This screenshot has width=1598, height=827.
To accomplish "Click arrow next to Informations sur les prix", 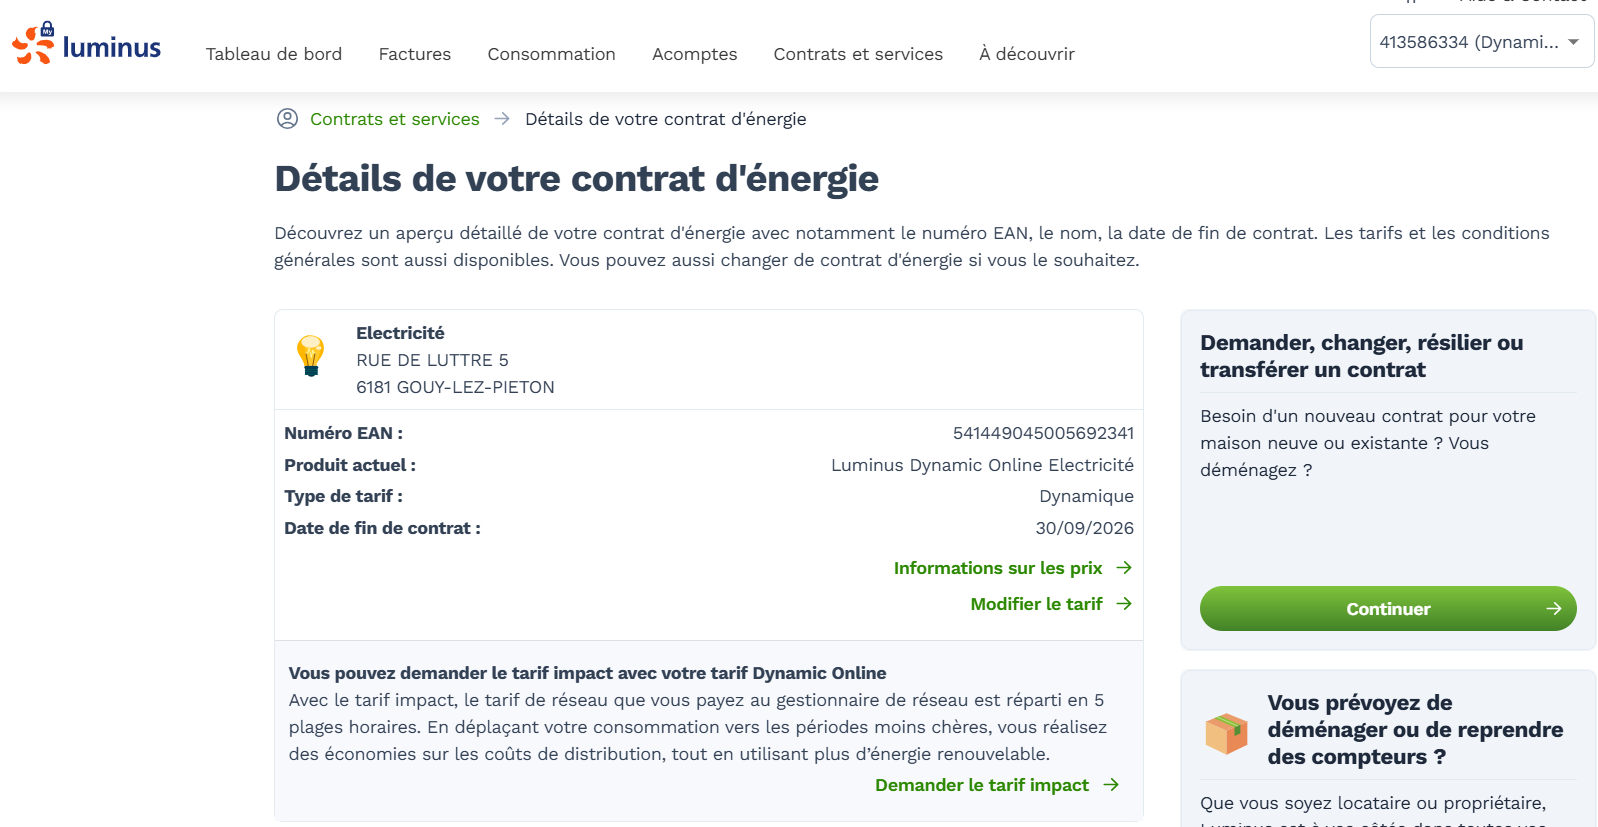I will click(1124, 568).
